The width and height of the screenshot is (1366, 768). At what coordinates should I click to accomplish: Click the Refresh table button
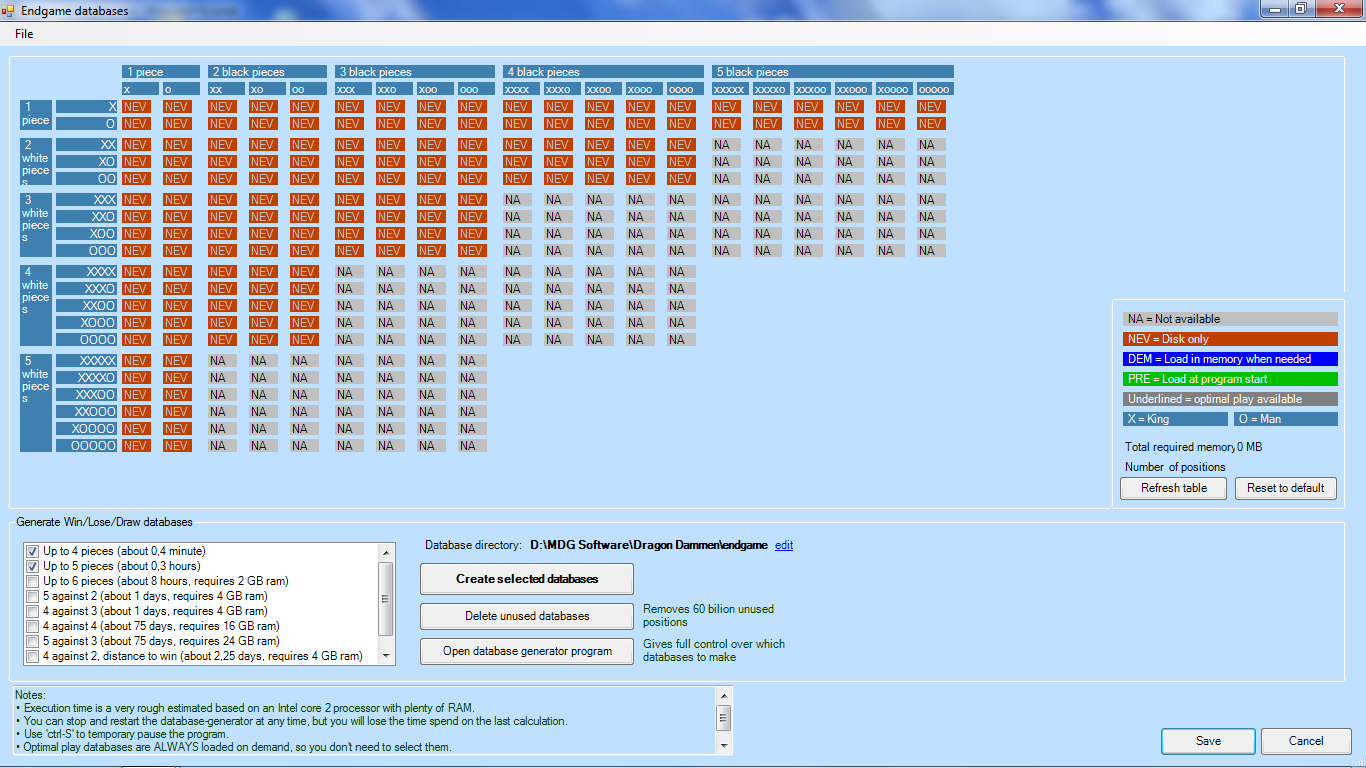click(1174, 488)
